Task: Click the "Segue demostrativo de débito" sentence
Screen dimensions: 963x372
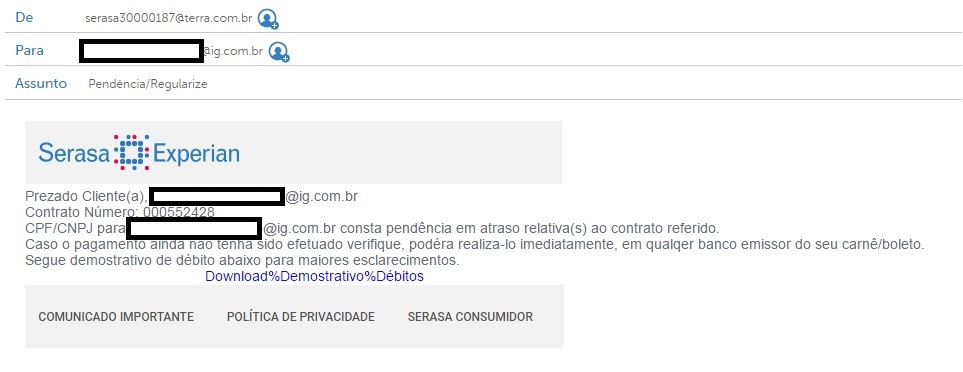Action: pyautogui.click(x=242, y=260)
